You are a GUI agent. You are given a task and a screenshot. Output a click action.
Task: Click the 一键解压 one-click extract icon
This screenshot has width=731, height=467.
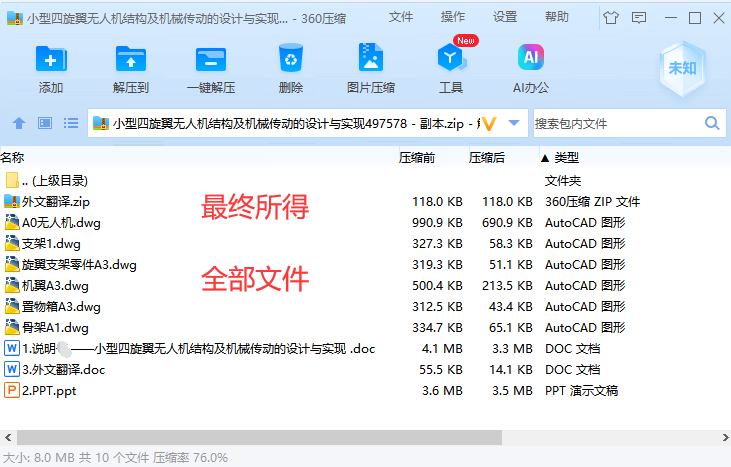(211, 59)
